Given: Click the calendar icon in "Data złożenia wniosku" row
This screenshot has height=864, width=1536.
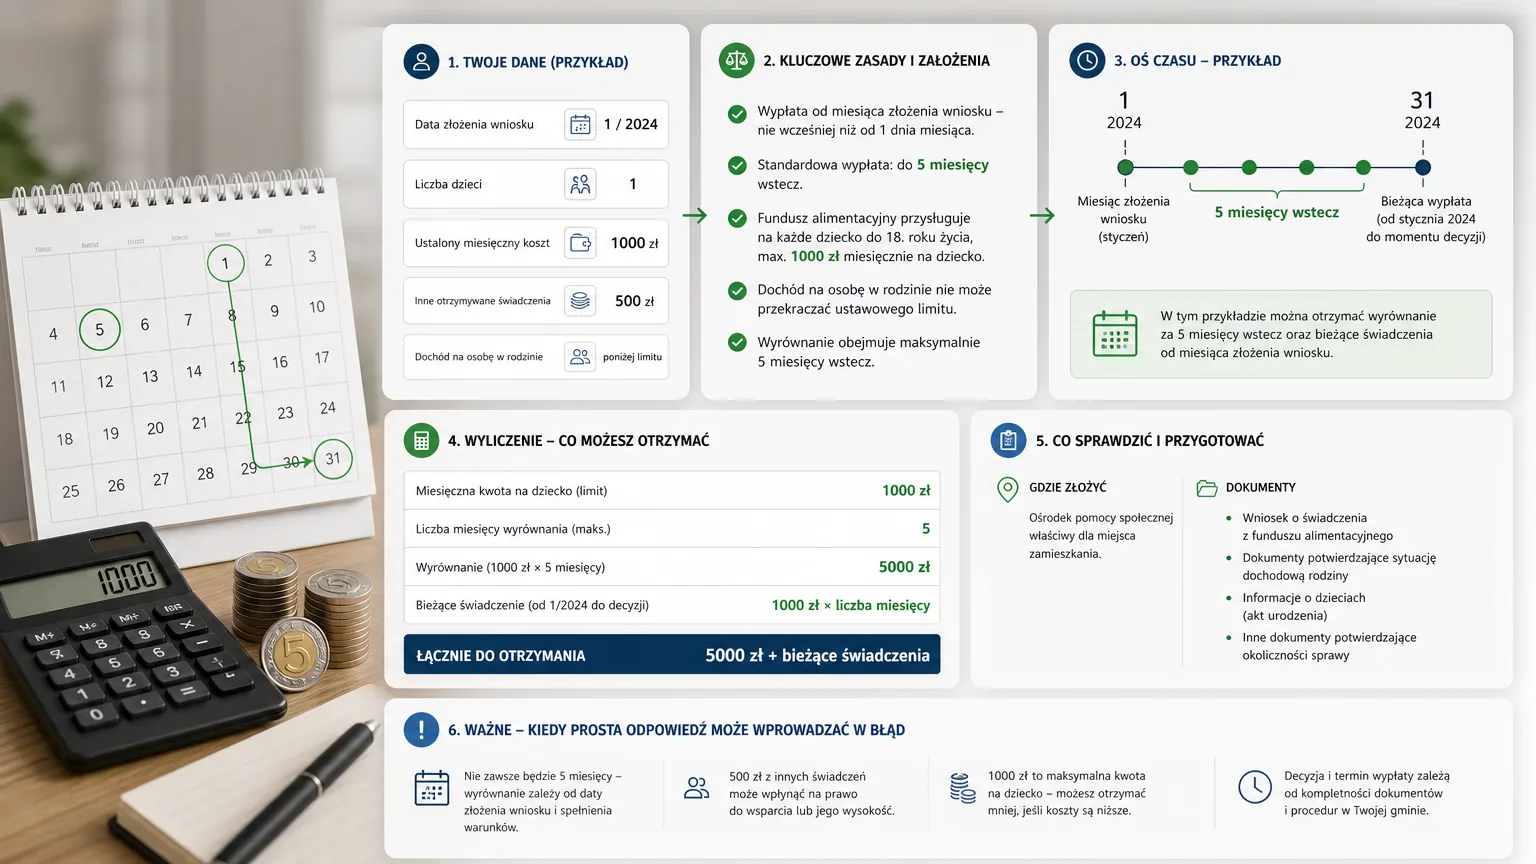Looking at the screenshot, I should pyautogui.click(x=580, y=124).
